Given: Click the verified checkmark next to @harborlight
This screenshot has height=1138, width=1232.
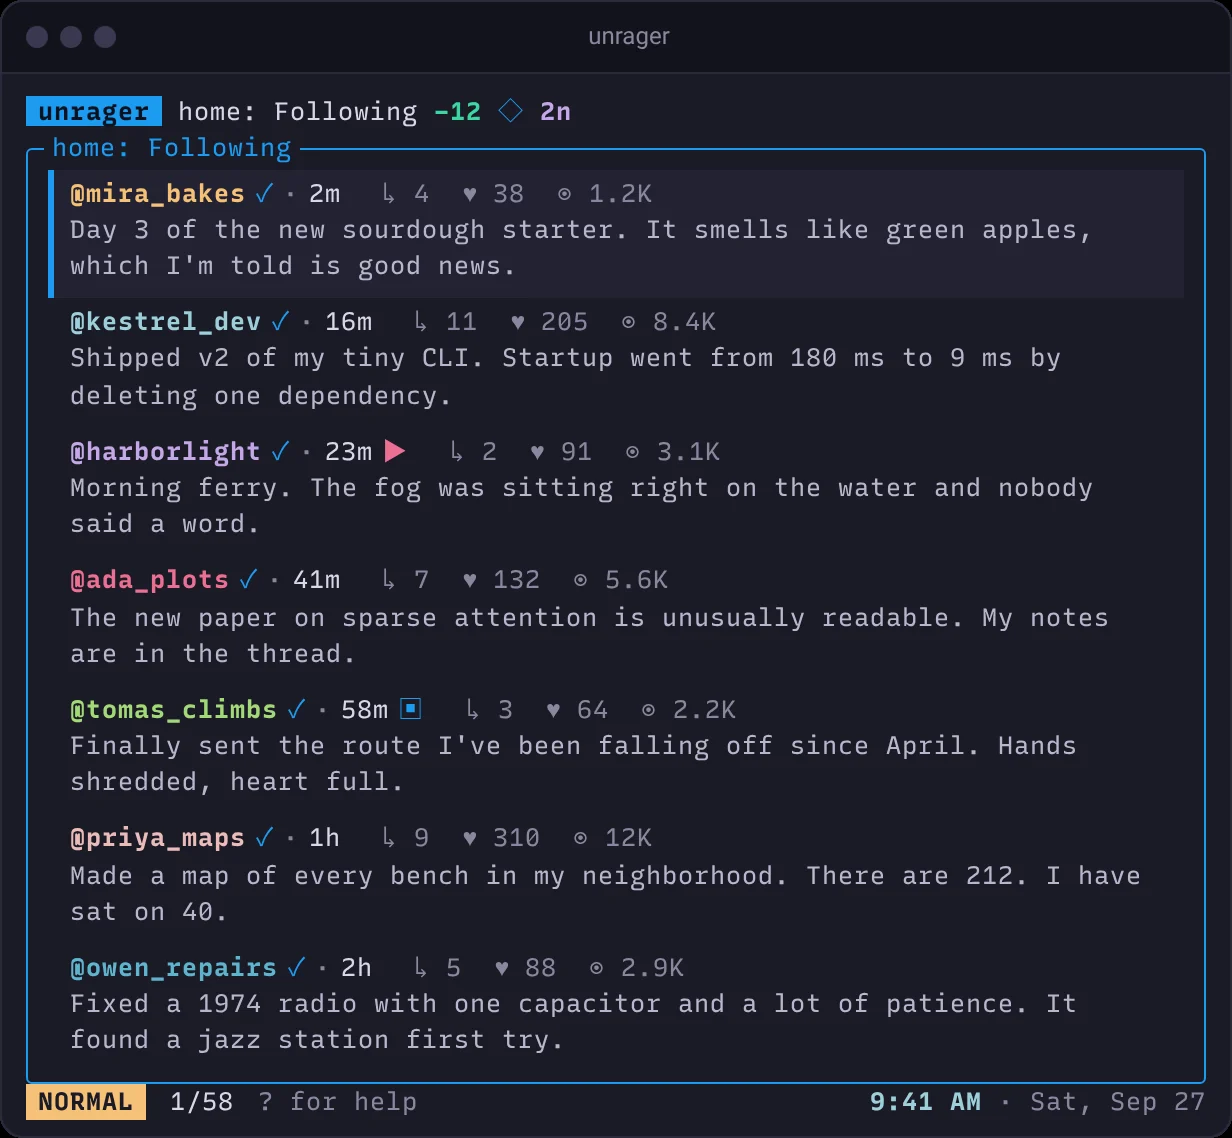Looking at the screenshot, I should tap(279, 451).
